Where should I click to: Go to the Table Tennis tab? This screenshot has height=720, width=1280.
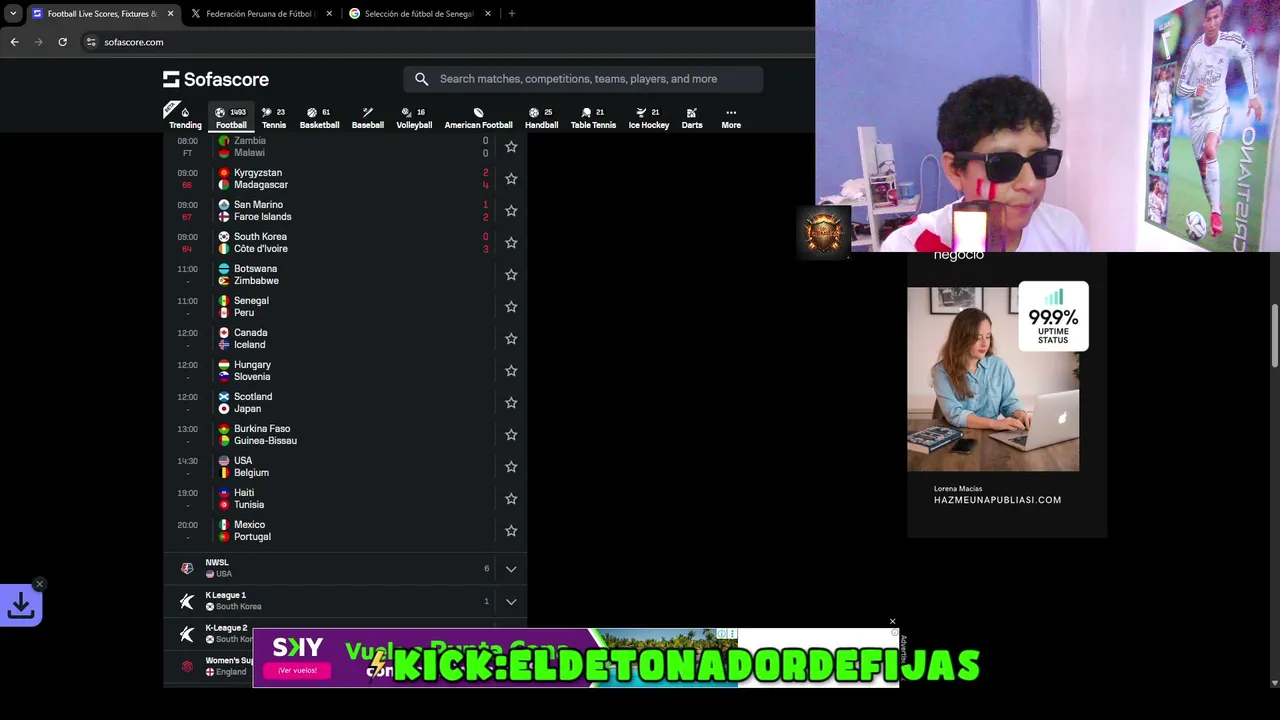coord(593,118)
